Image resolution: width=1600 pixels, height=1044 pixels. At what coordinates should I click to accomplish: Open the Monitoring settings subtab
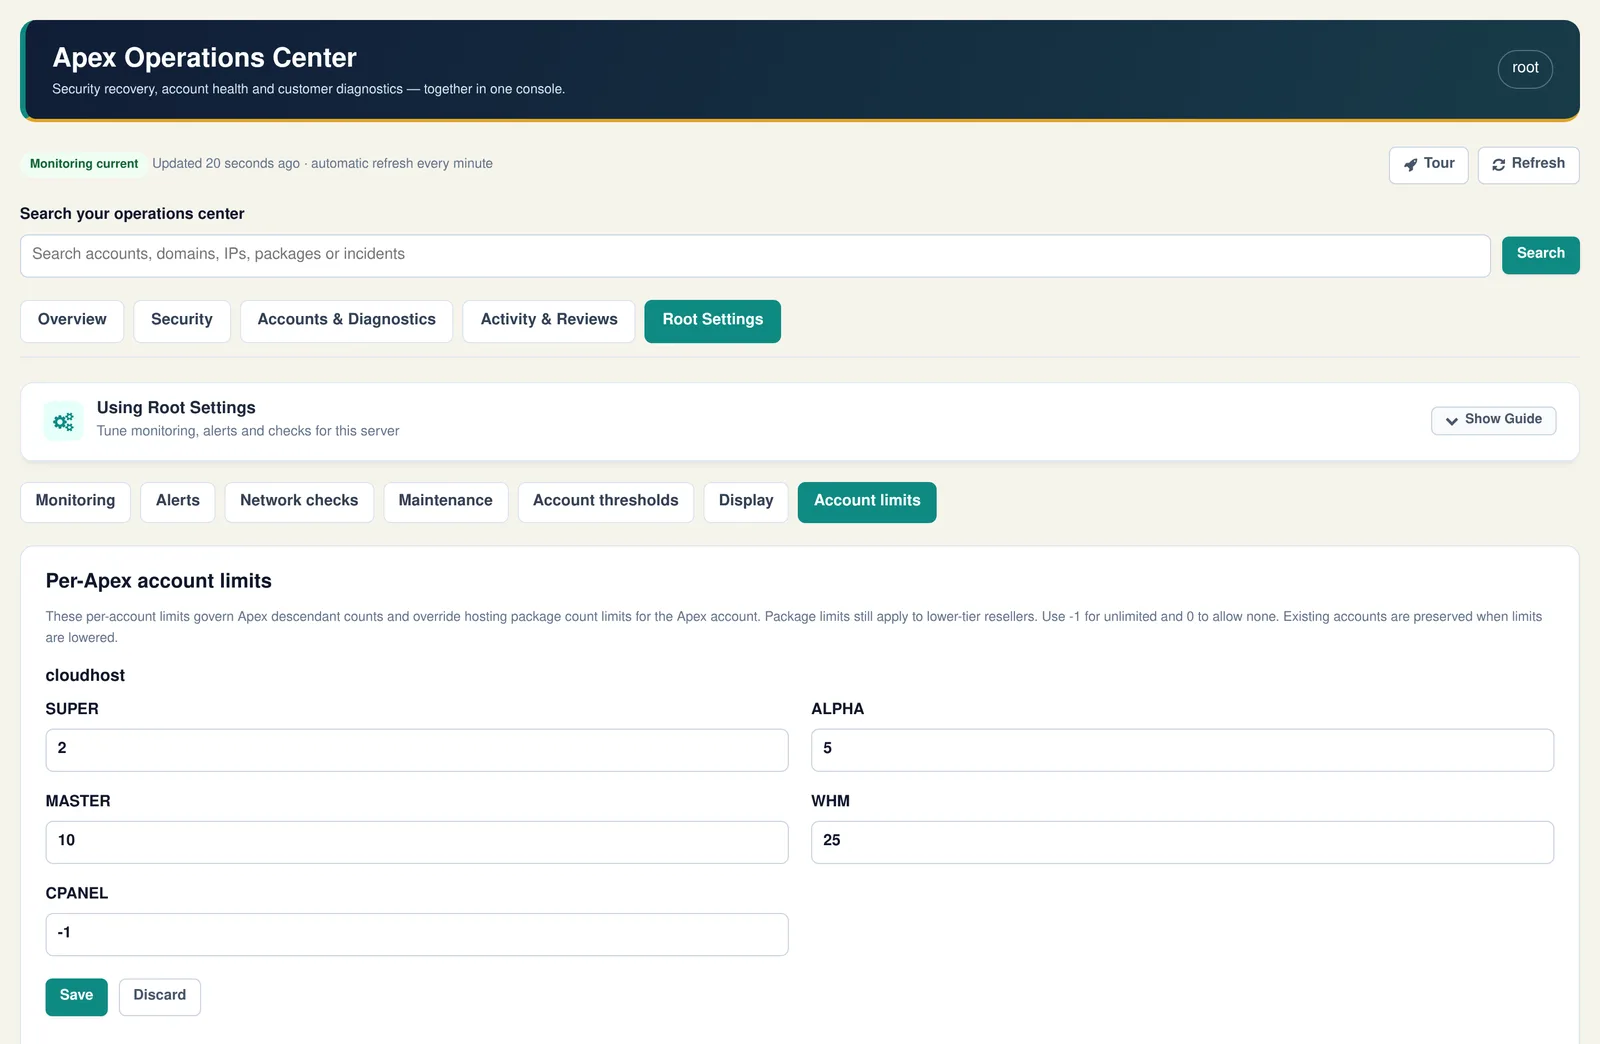[75, 502]
